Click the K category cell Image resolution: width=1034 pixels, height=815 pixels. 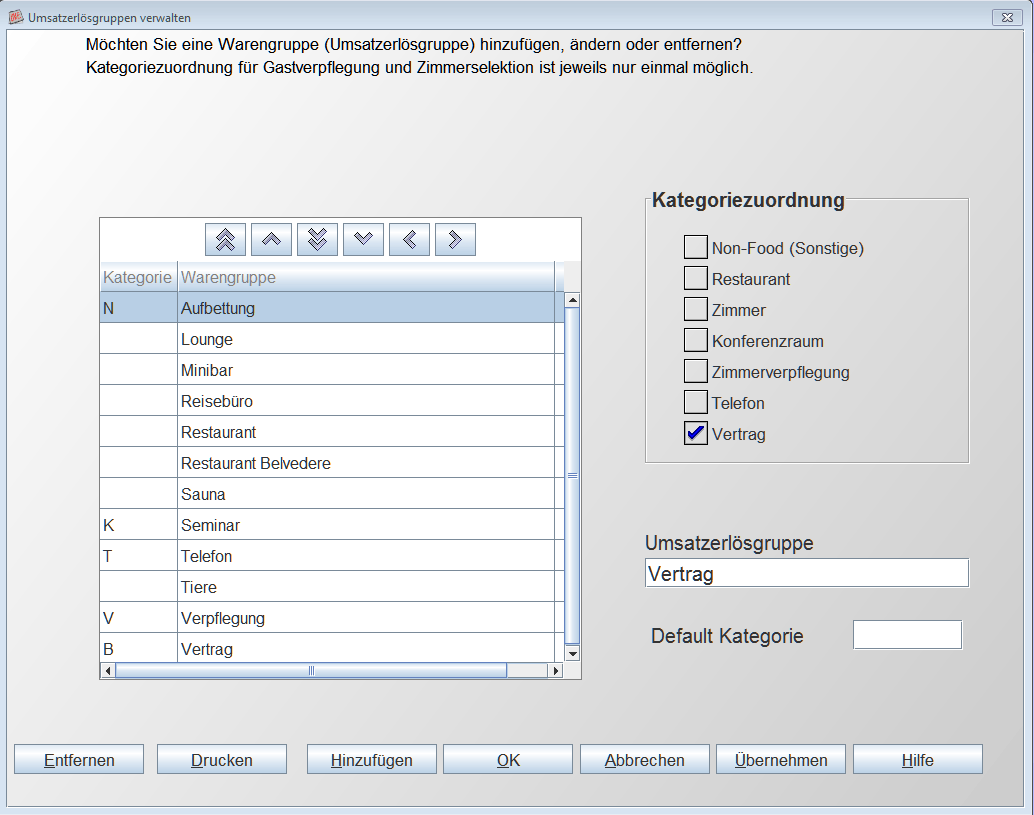(x=138, y=525)
